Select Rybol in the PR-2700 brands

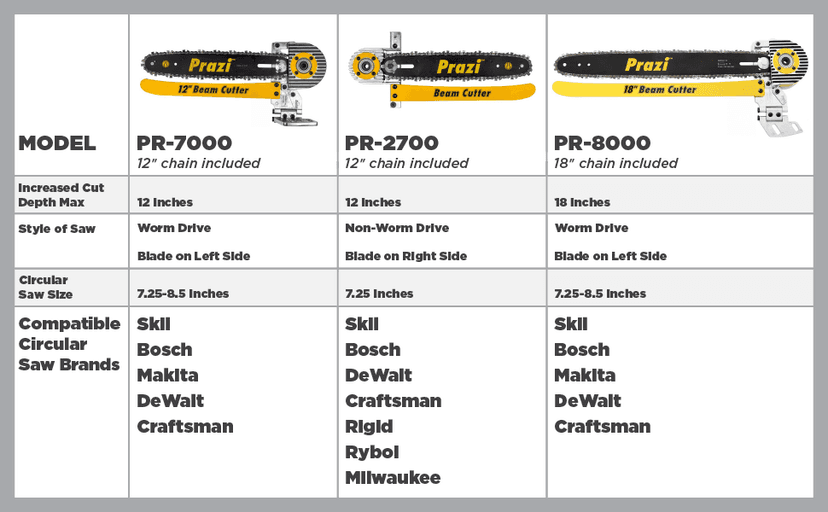pos(371,452)
